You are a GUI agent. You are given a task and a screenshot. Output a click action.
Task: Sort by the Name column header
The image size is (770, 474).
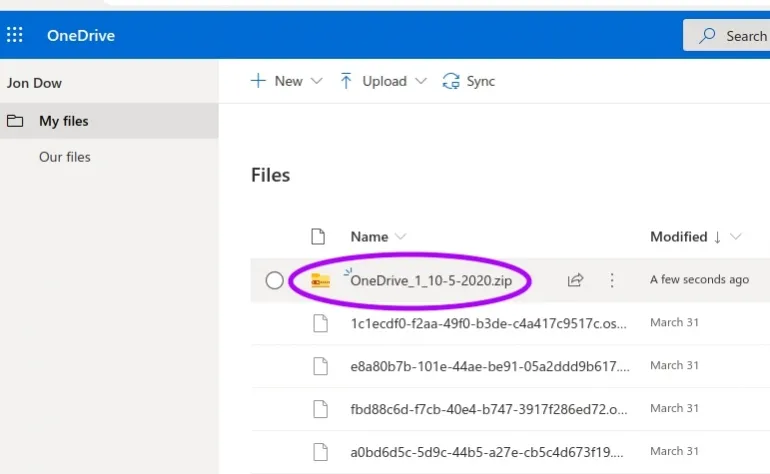click(x=369, y=237)
